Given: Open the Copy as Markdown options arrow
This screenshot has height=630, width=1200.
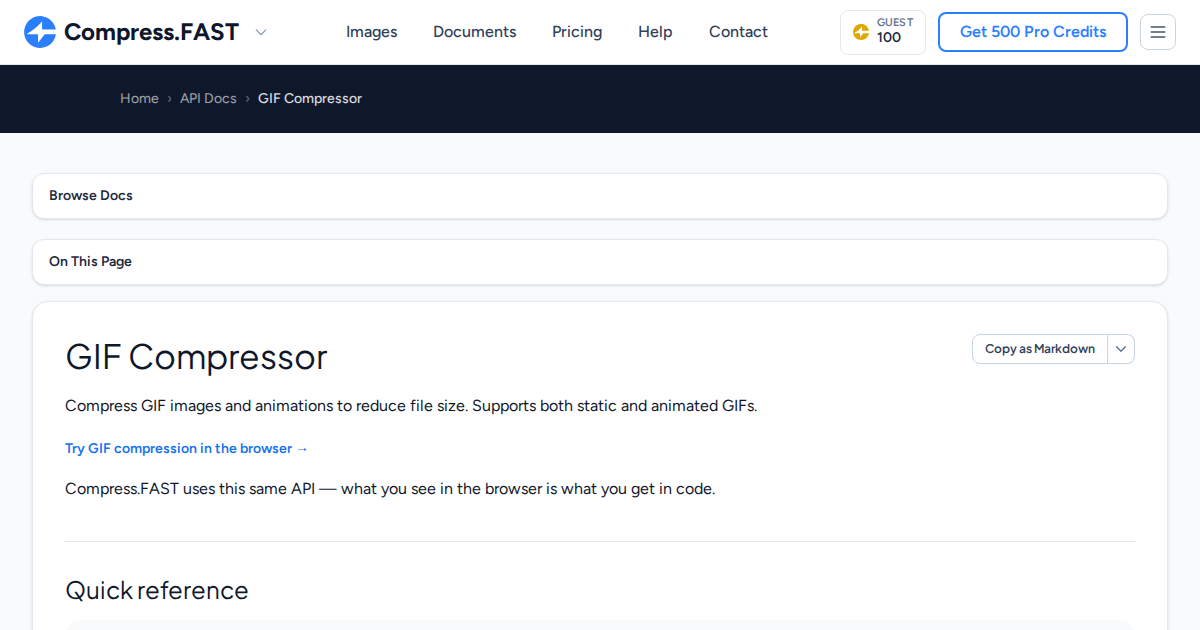Looking at the screenshot, I should click(1121, 349).
